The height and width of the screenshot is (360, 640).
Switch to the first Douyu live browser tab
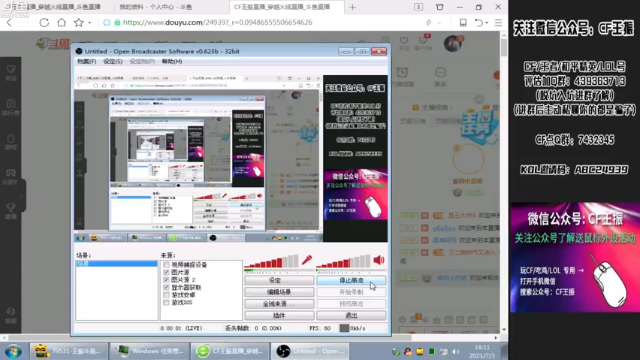point(53,7)
